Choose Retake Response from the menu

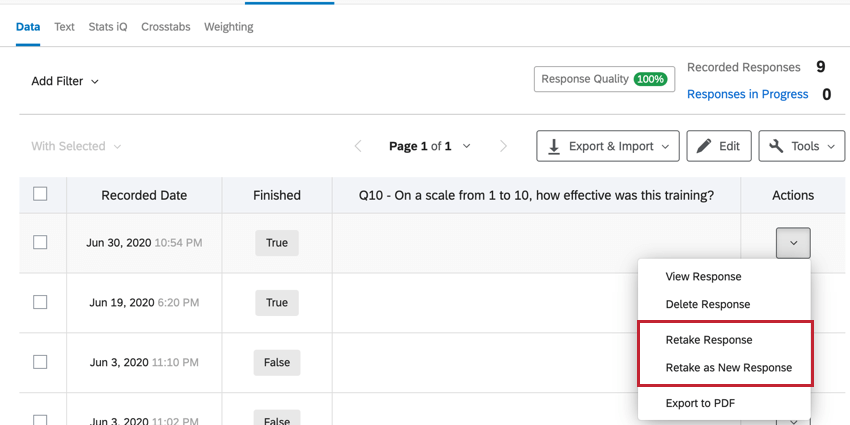[x=709, y=340]
